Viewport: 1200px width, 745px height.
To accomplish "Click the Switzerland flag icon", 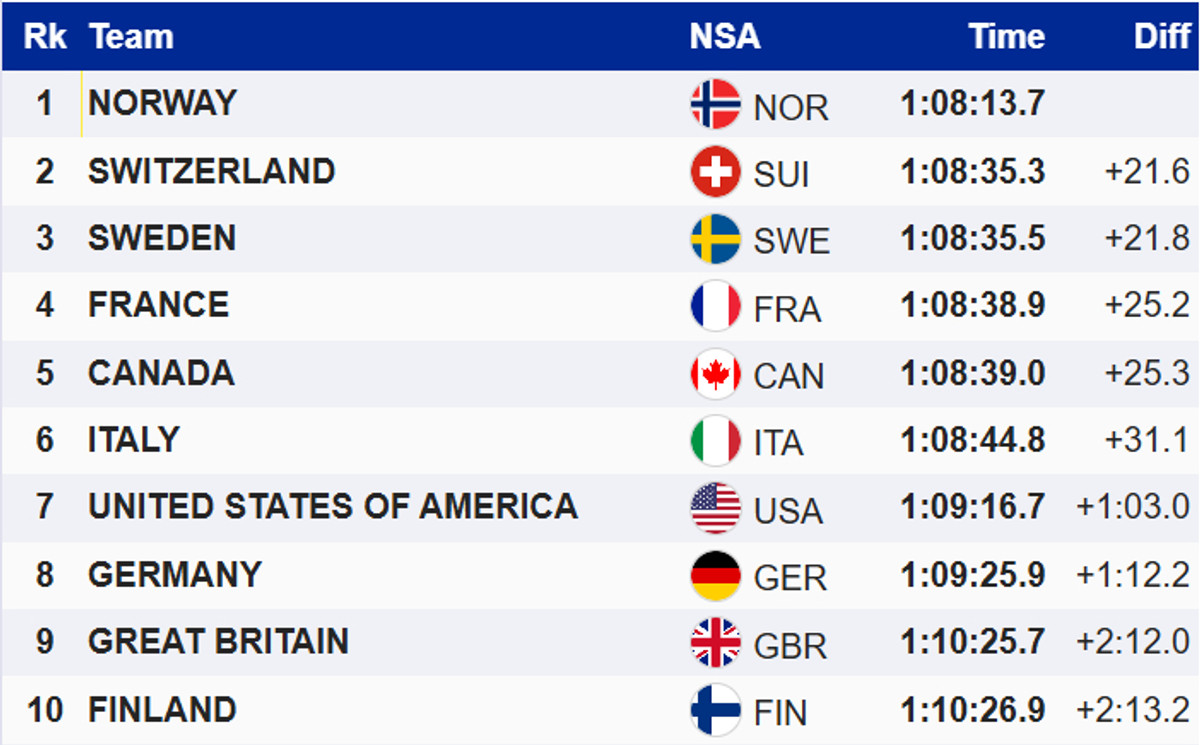I will pos(715,171).
